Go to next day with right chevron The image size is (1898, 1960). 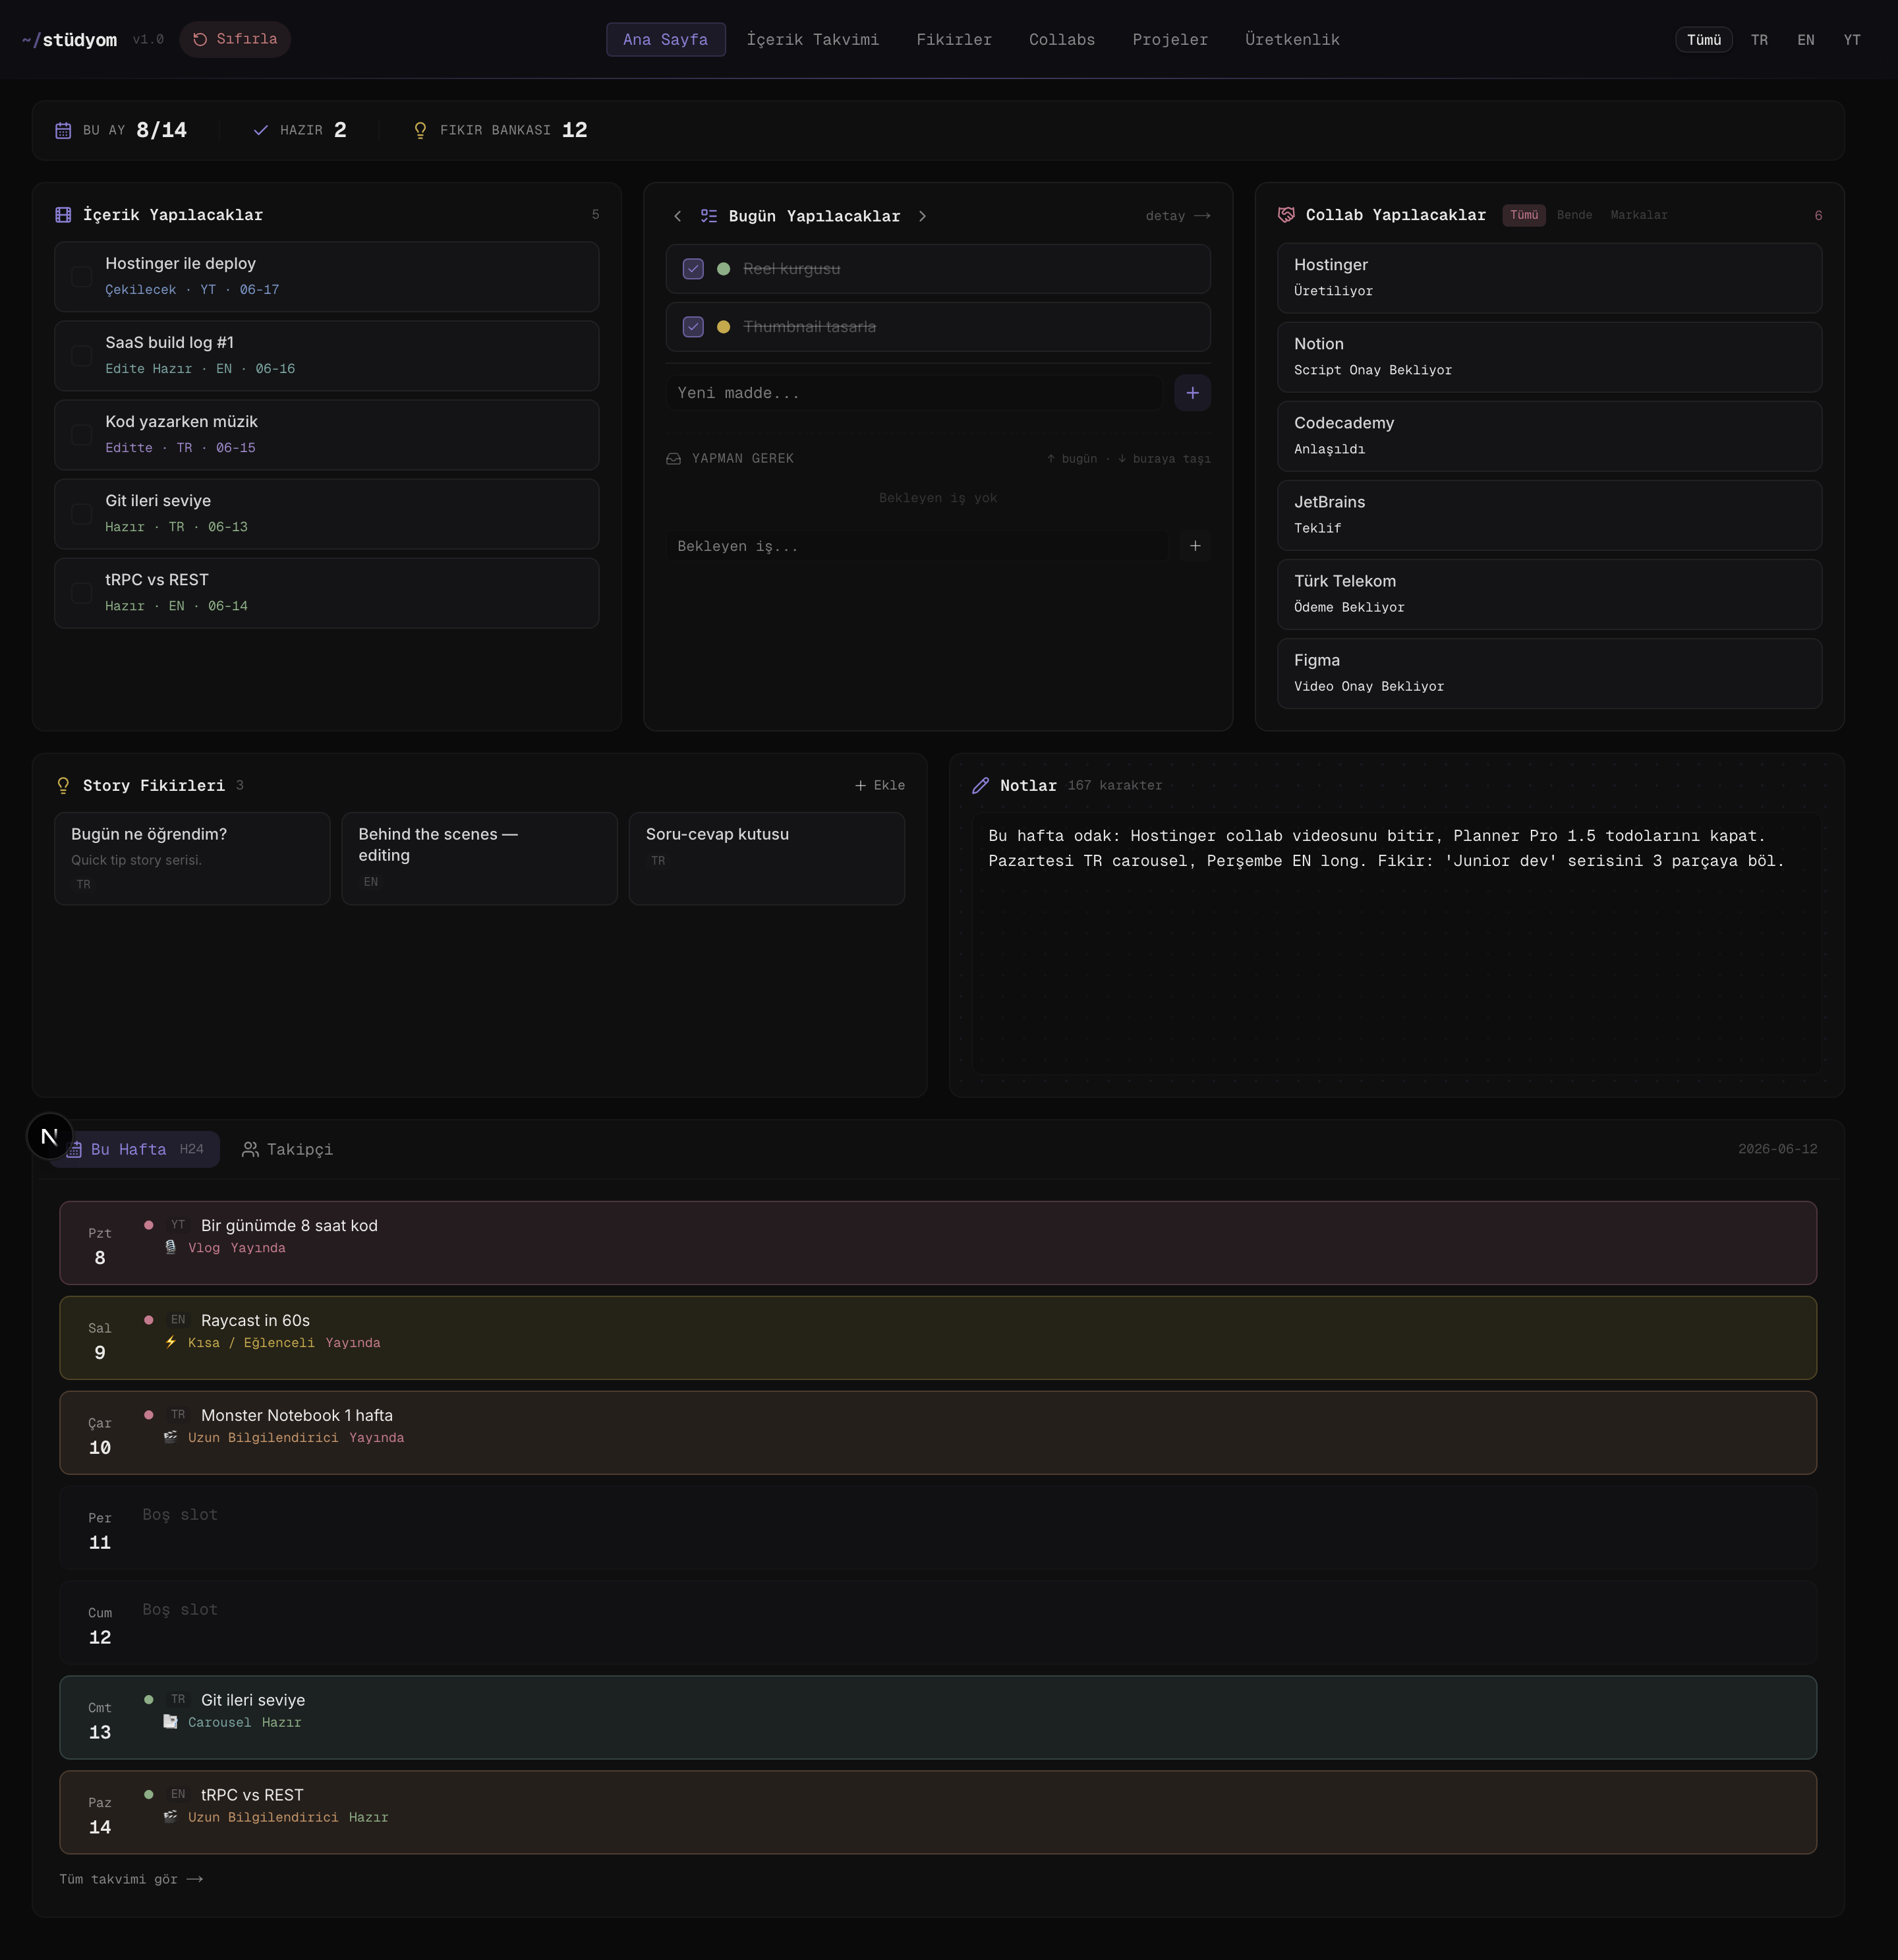pos(922,216)
